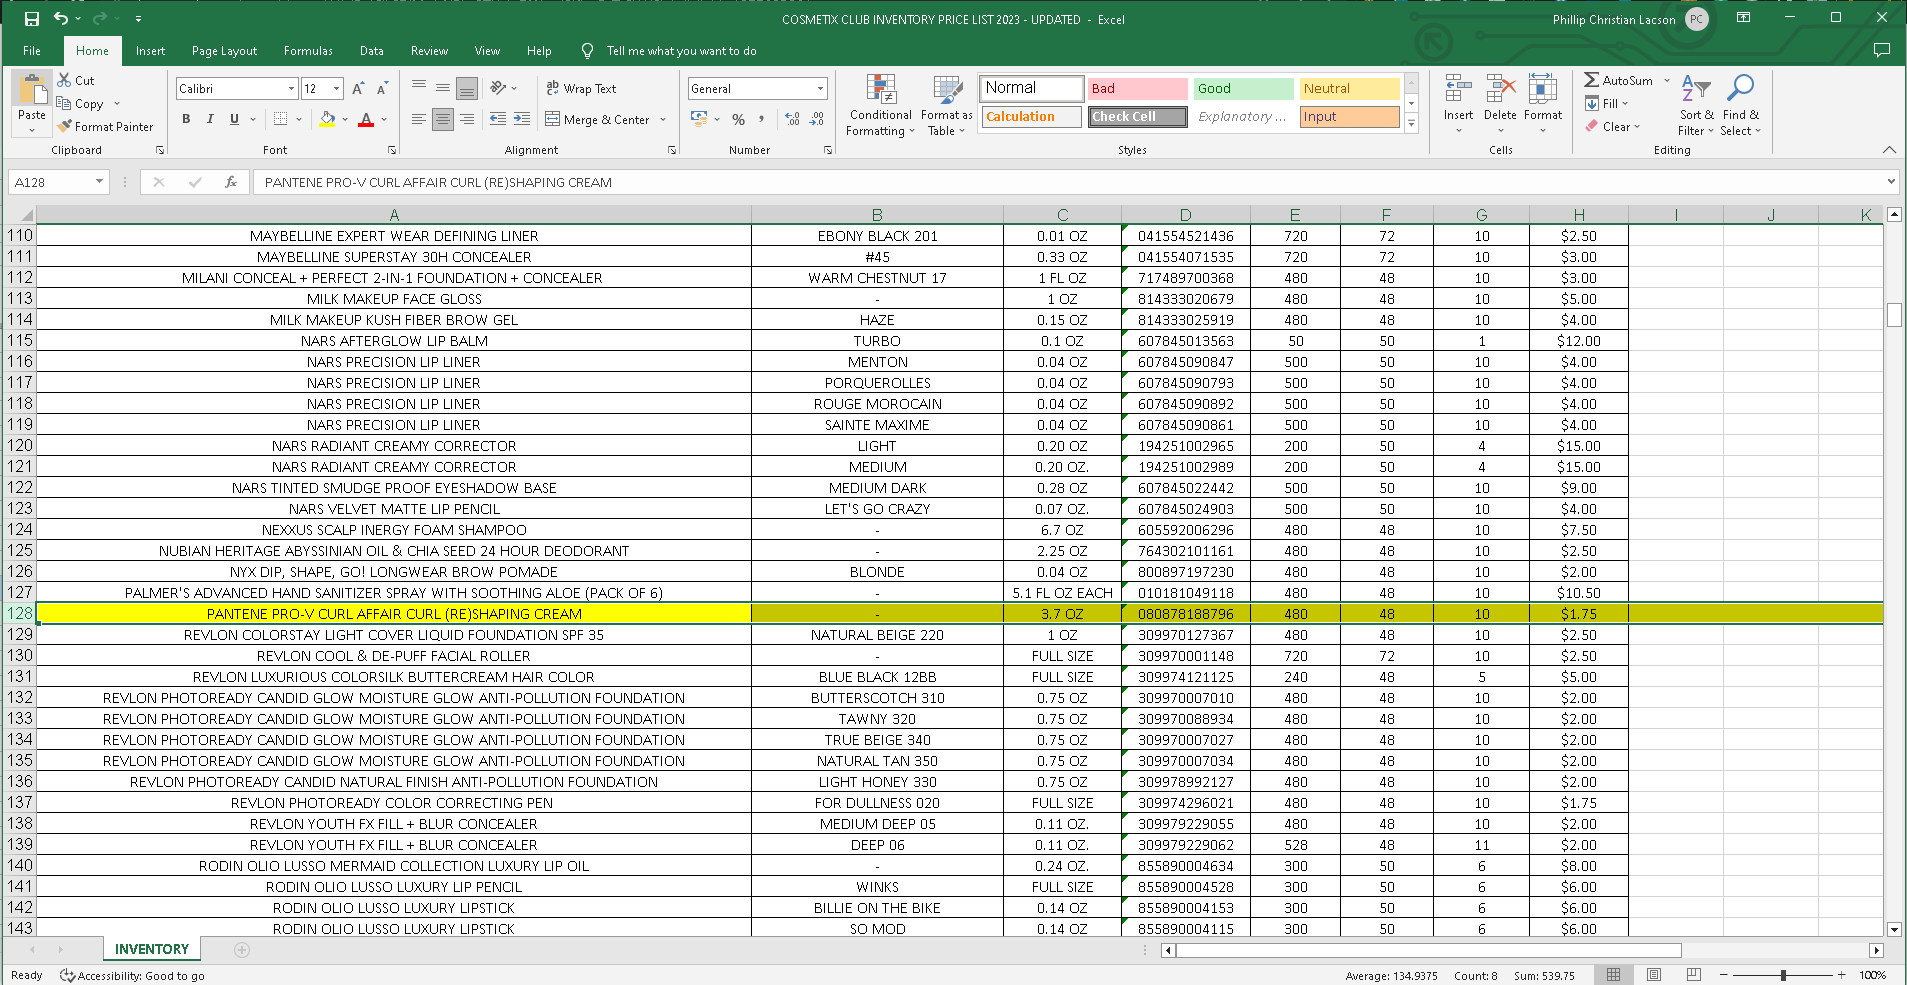
Task: Switch to the Page Layout tab
Action: tap(224, 51)
